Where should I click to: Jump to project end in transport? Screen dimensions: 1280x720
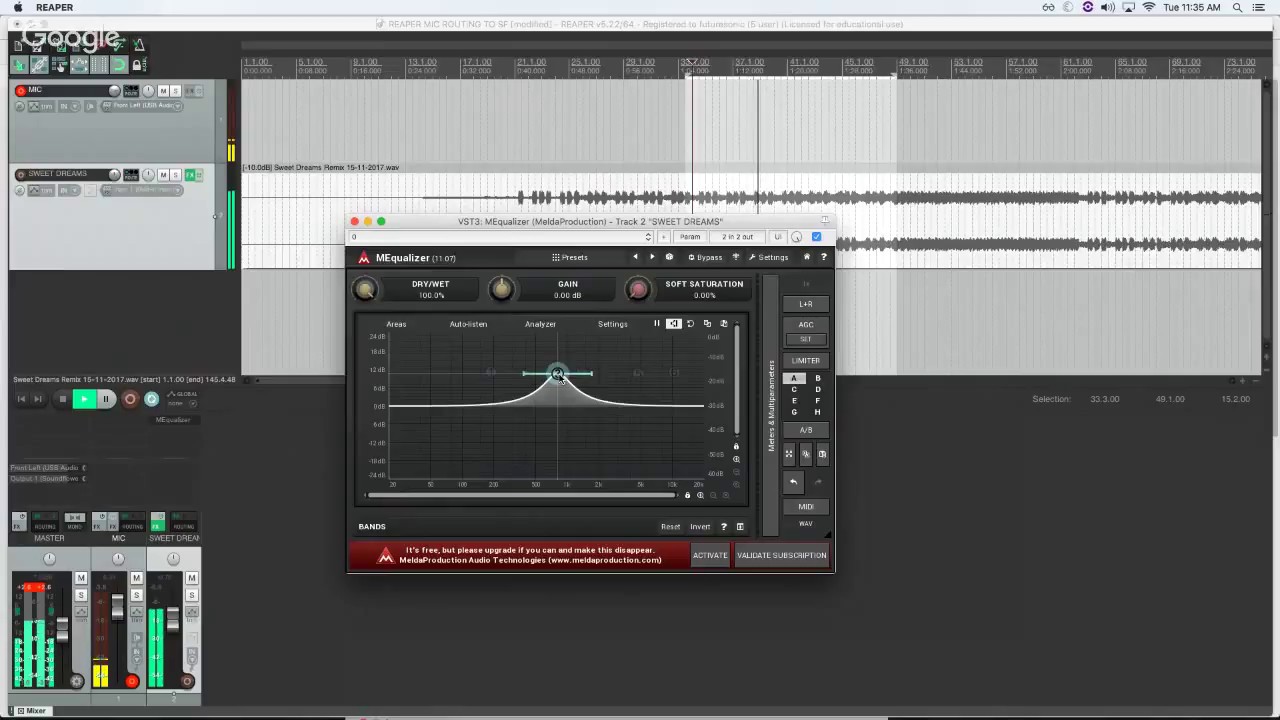point(39,399)
